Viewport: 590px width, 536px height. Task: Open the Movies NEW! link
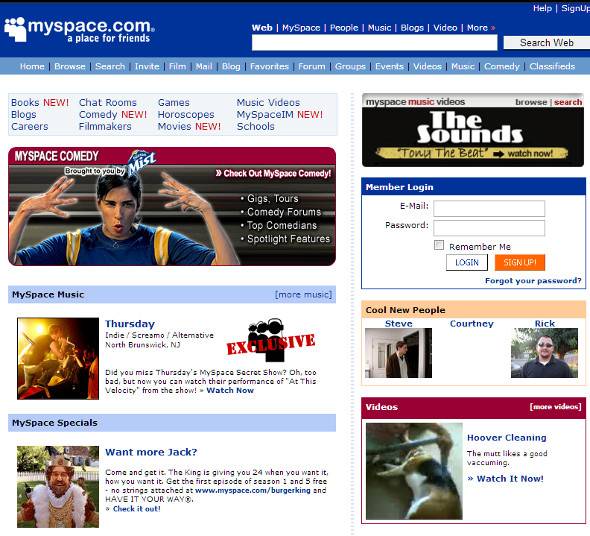pyautogui.click(x=189, y=126)
